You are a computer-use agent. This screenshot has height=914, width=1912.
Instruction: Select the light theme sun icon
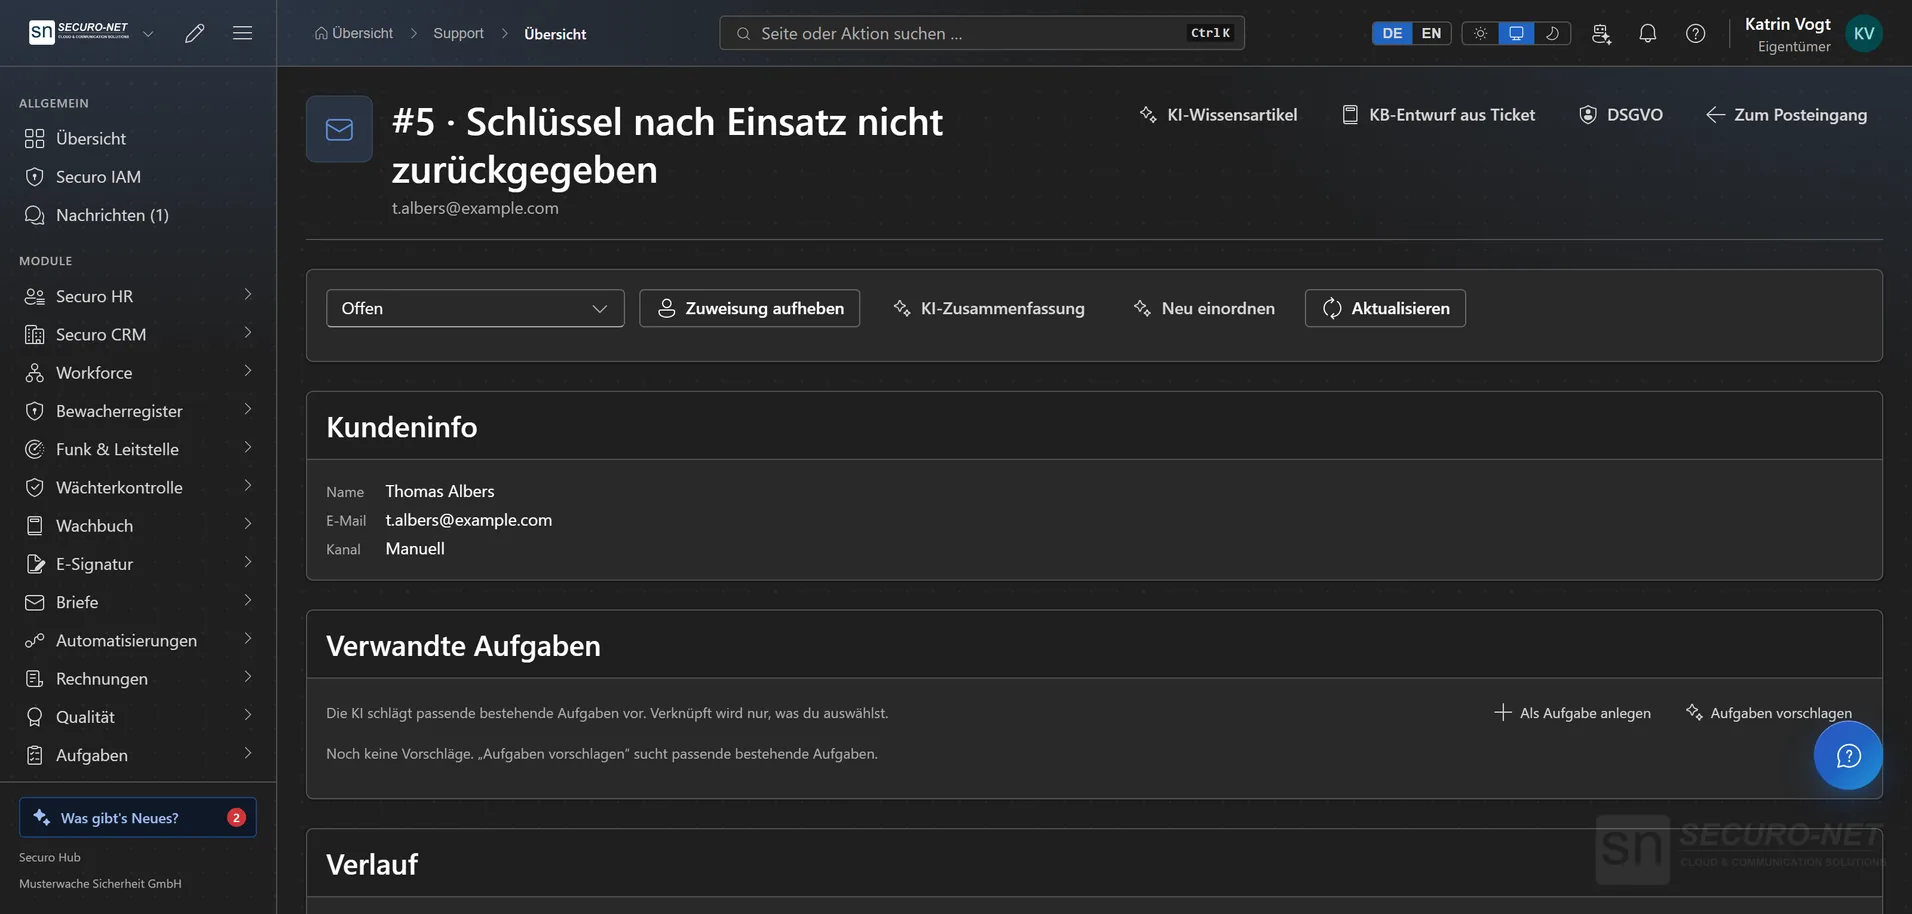[1480, 33]
